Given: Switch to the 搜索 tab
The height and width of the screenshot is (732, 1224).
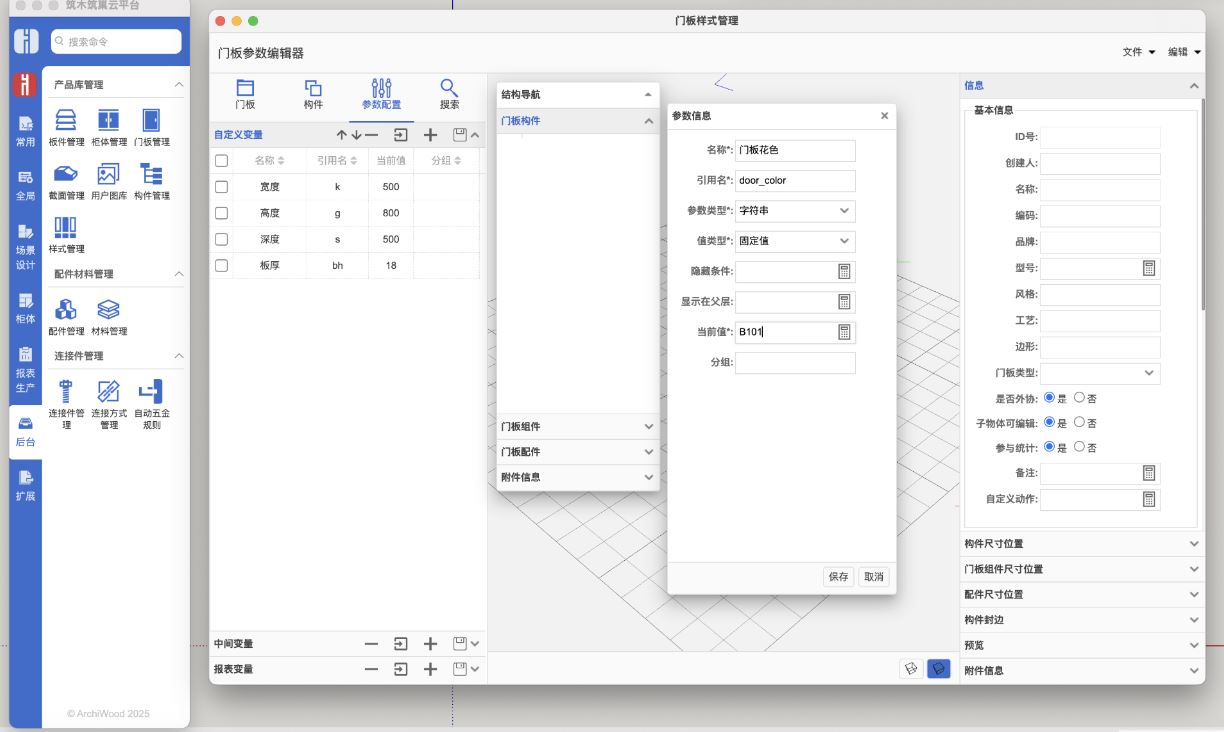Looking at the screenshot, I should (449, 94).
